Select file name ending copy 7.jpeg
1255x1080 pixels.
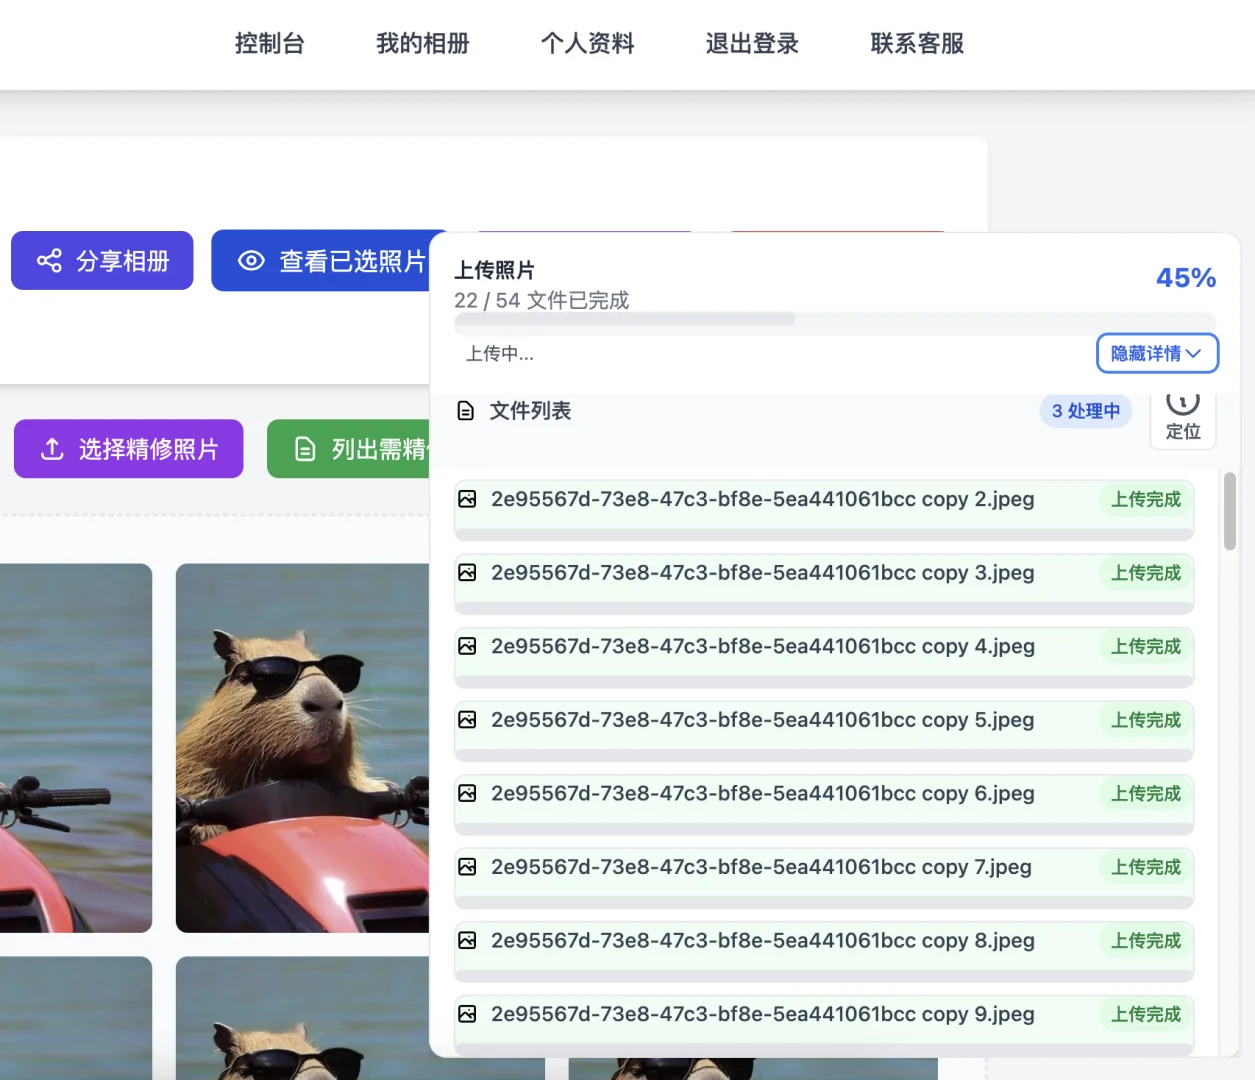click(761, 867)
